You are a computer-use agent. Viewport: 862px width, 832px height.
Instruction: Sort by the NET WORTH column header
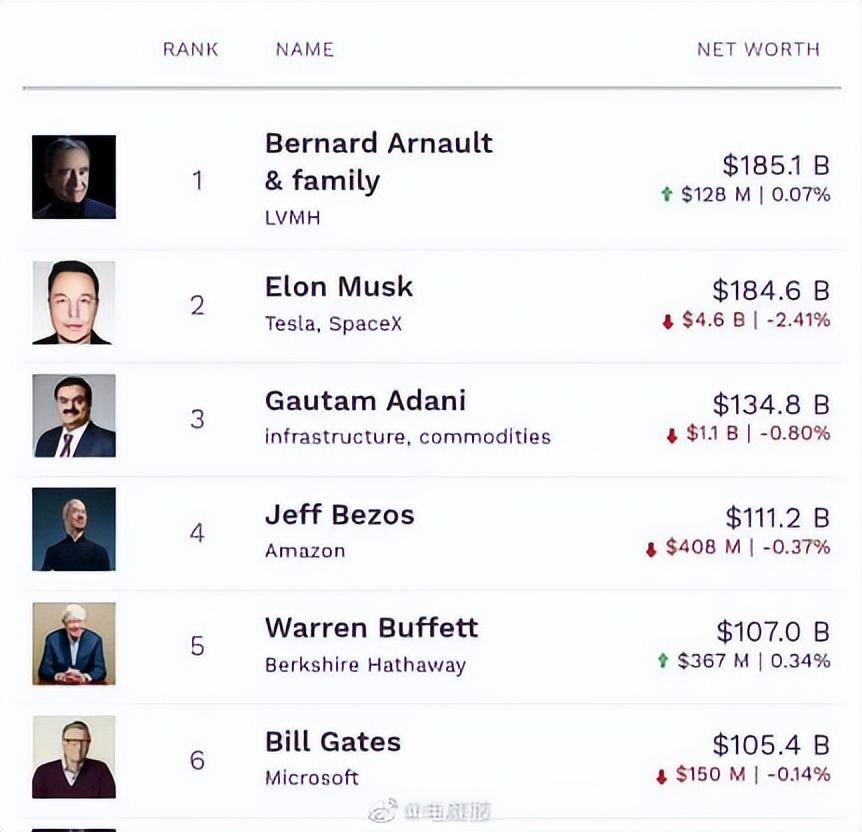[x=758, y=49]
